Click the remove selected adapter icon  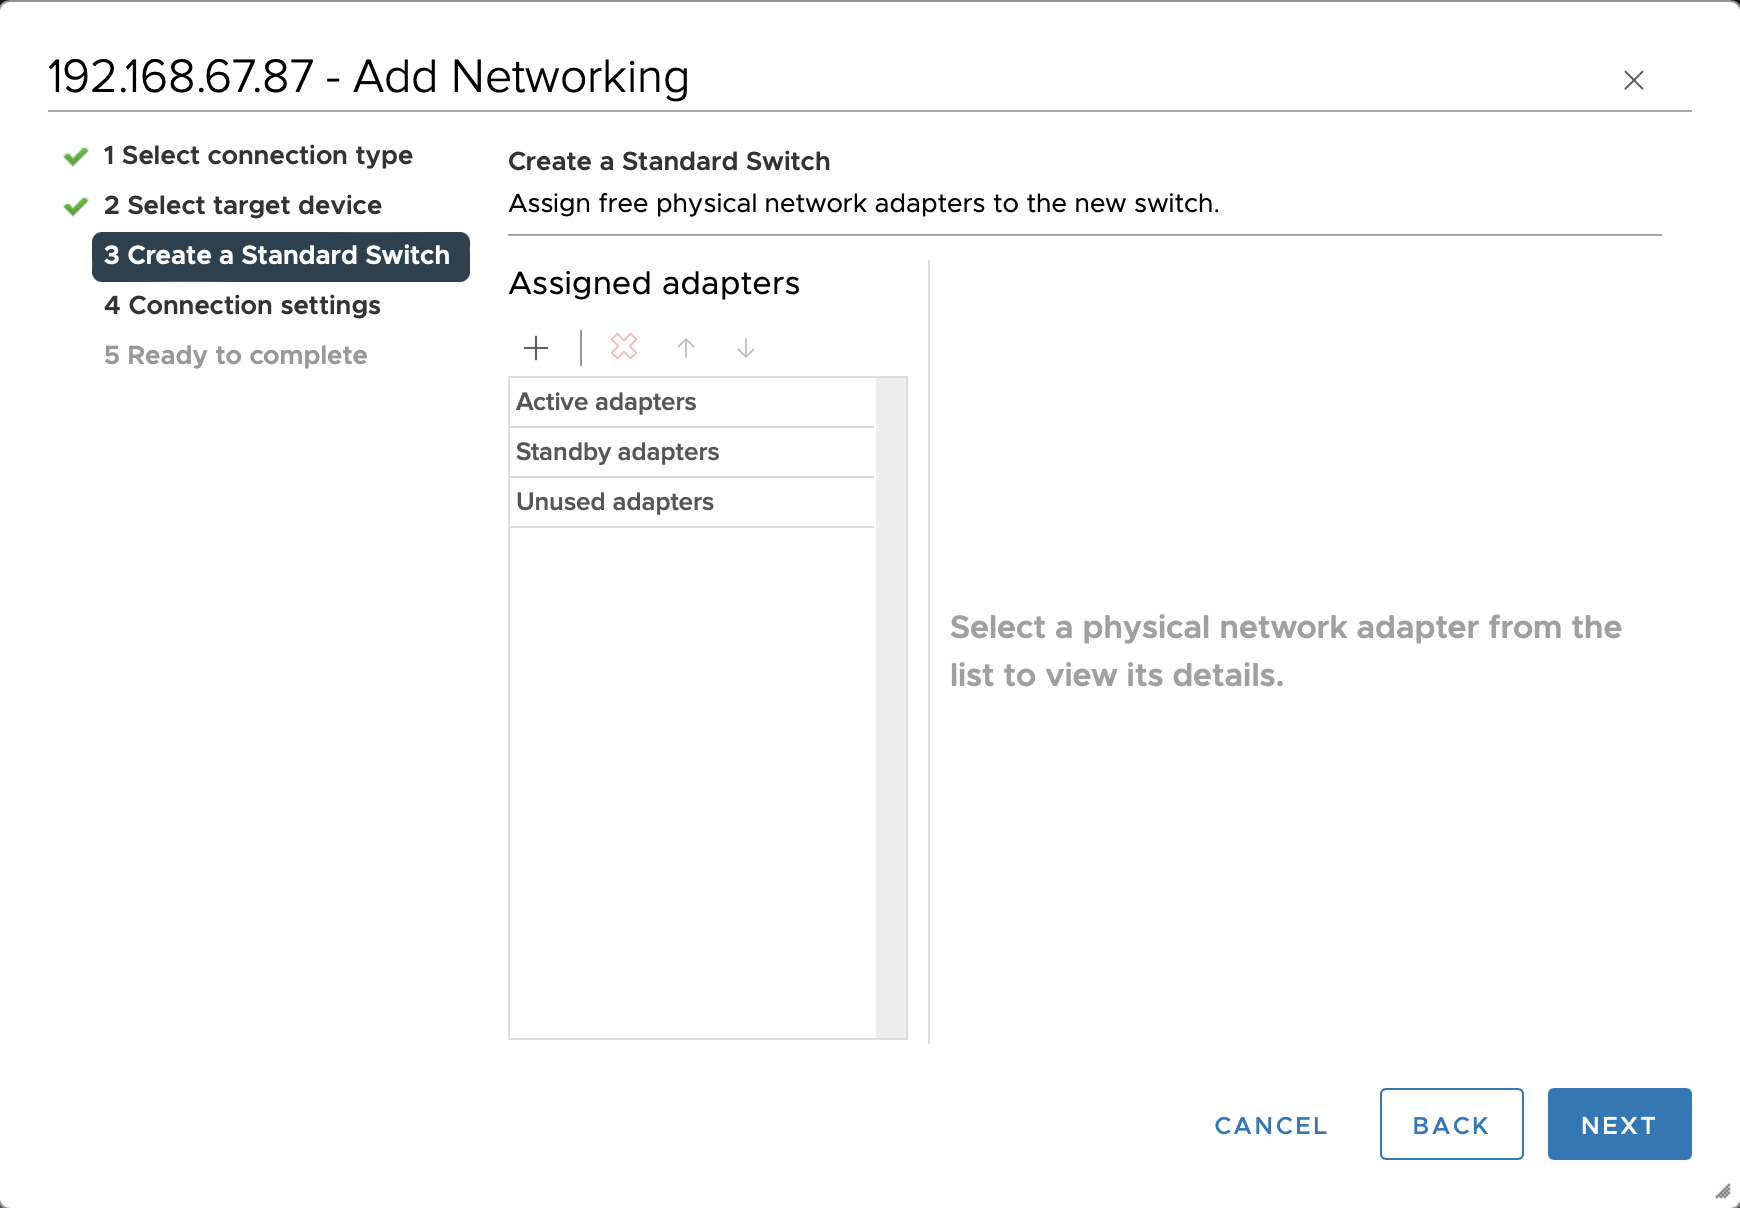[x=624, y=347]
